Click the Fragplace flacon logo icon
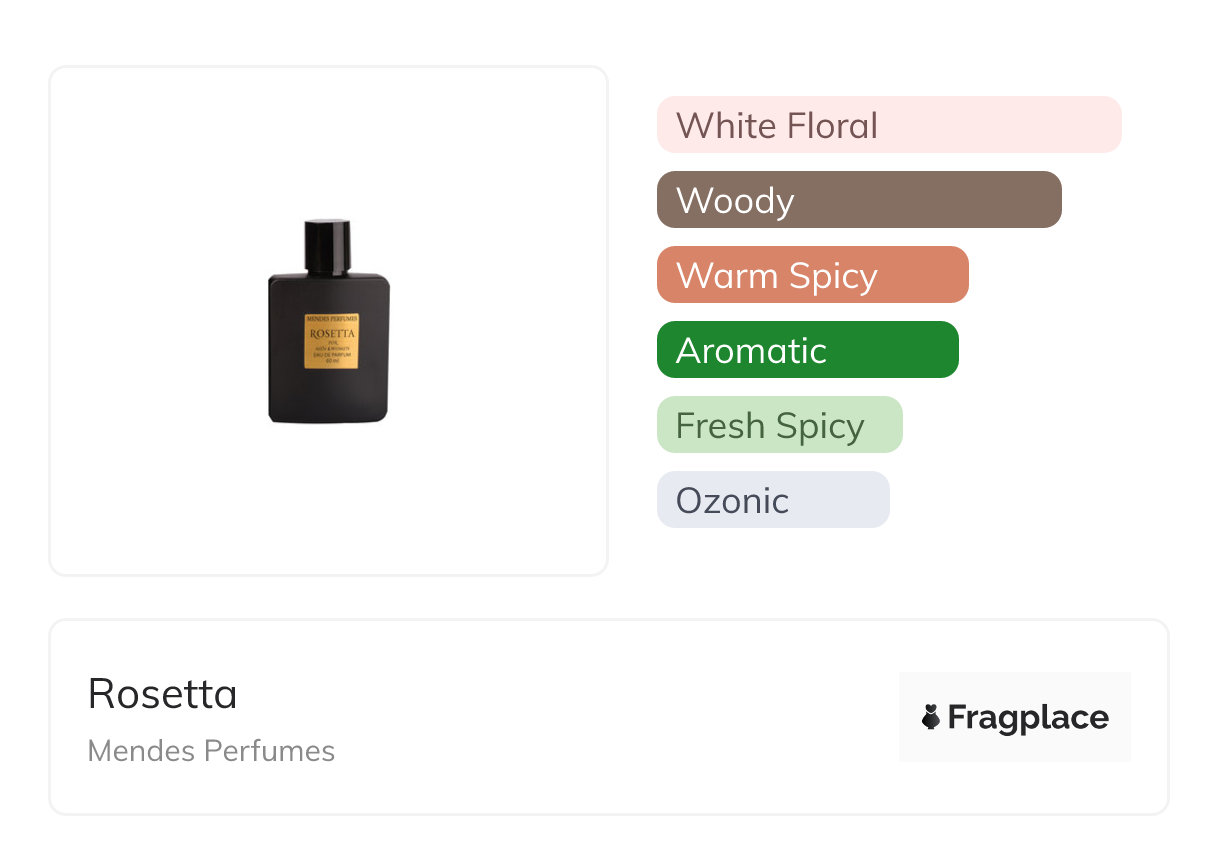This screenshot has width=1218, height=864. coord(931,717)
